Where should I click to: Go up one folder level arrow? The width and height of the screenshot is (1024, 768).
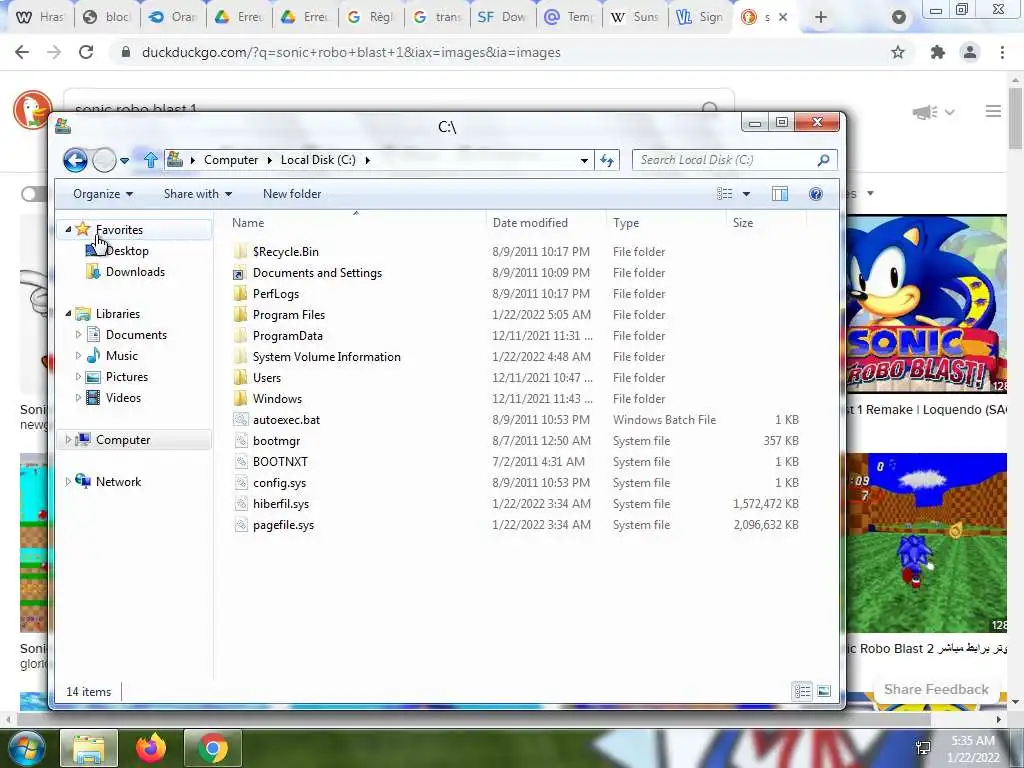(151, 160)
